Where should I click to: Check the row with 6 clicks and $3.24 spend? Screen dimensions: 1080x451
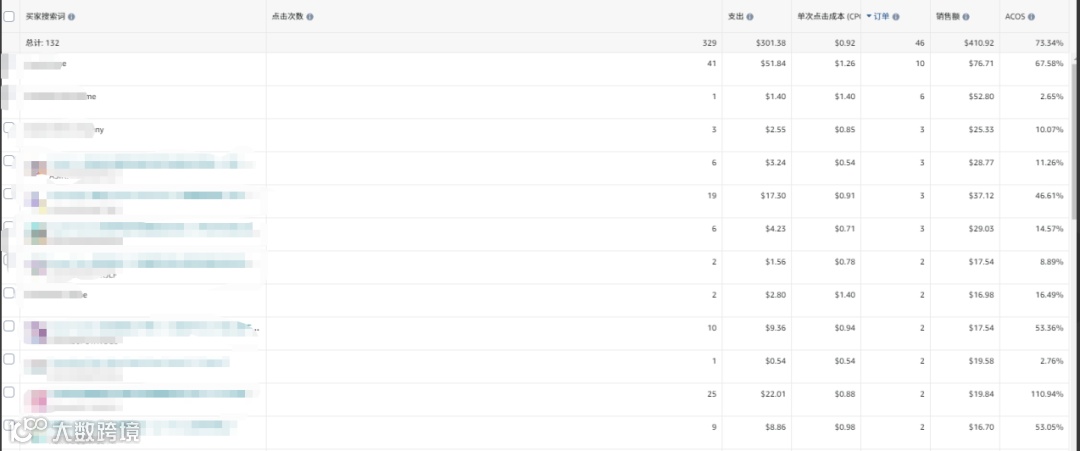9,160
